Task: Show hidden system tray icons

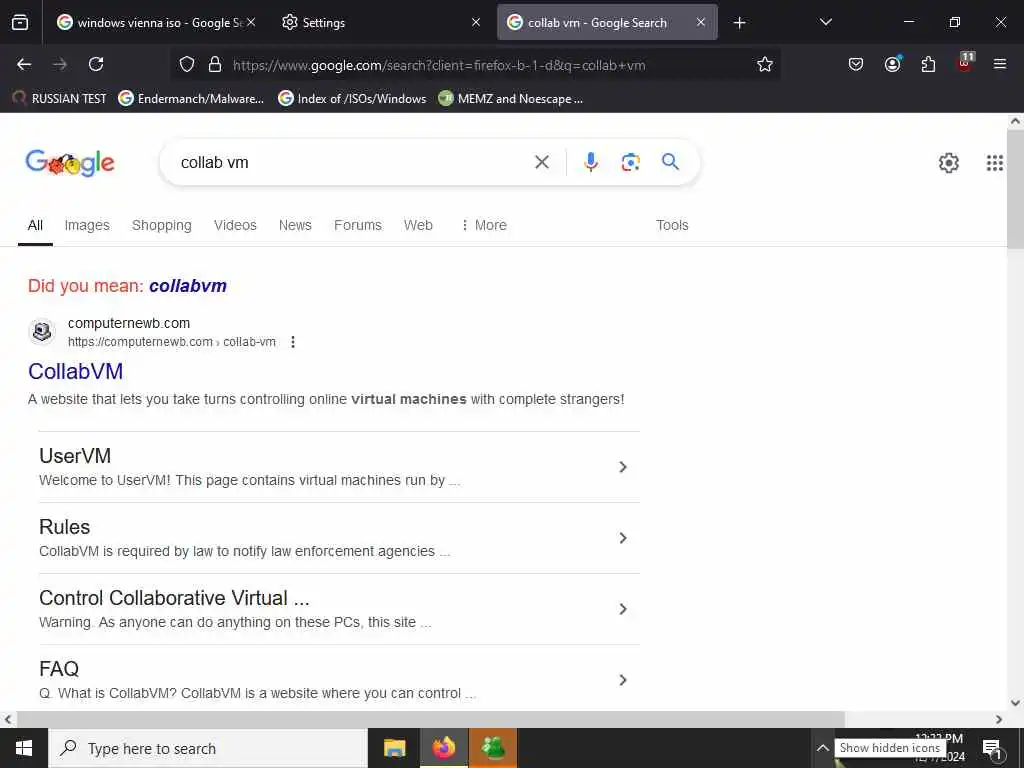Action: 823,748
